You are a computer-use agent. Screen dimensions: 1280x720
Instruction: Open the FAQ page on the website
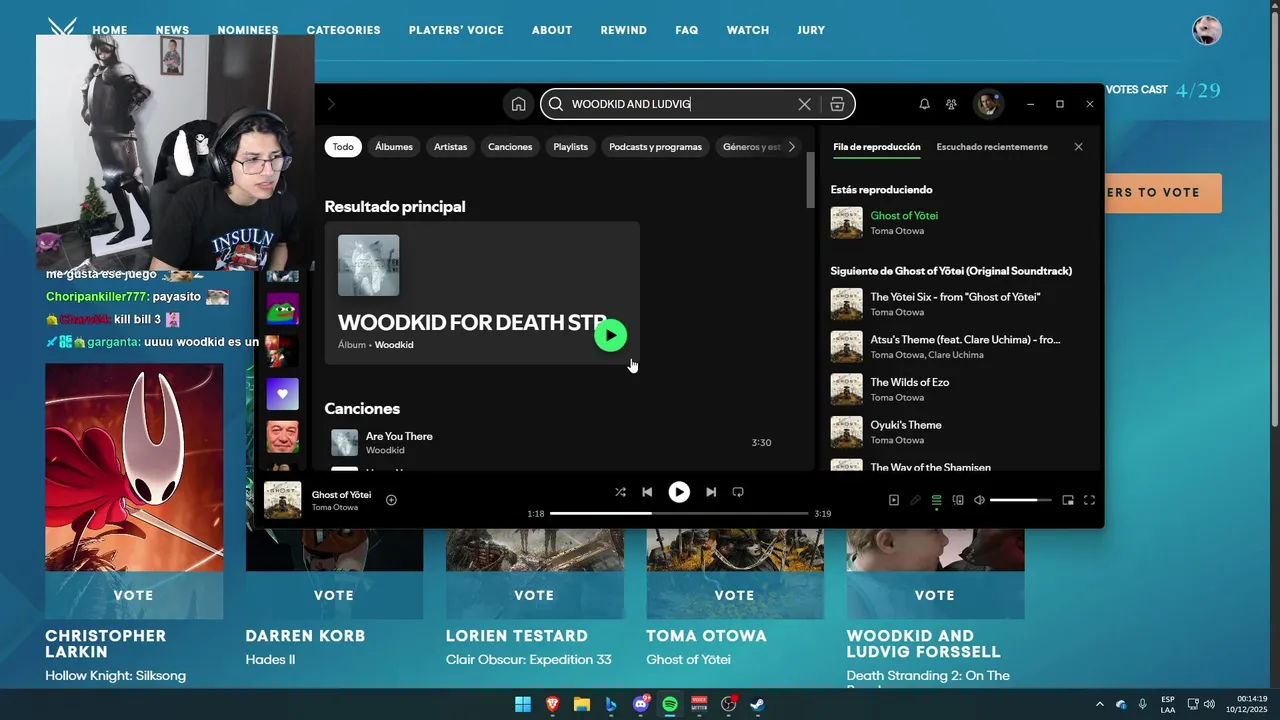687,30
